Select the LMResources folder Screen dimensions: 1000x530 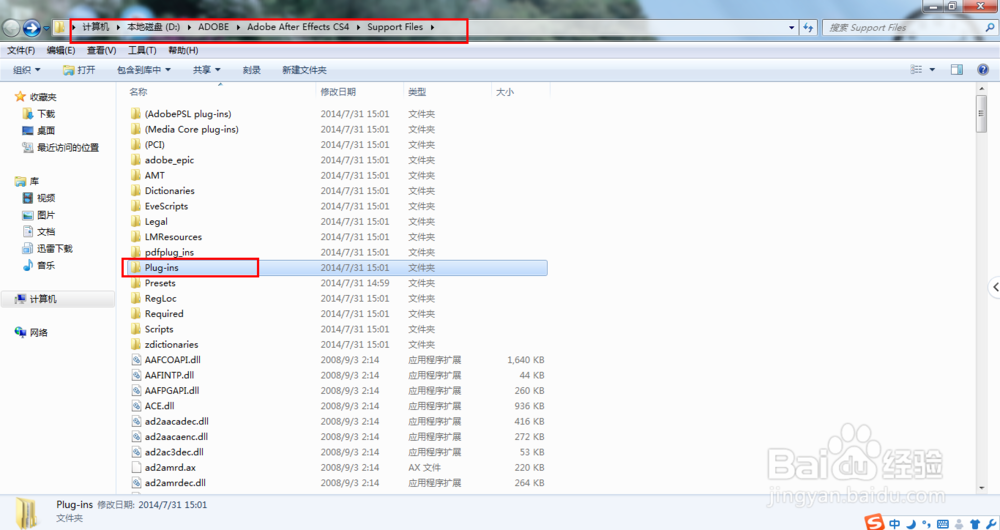173,237
